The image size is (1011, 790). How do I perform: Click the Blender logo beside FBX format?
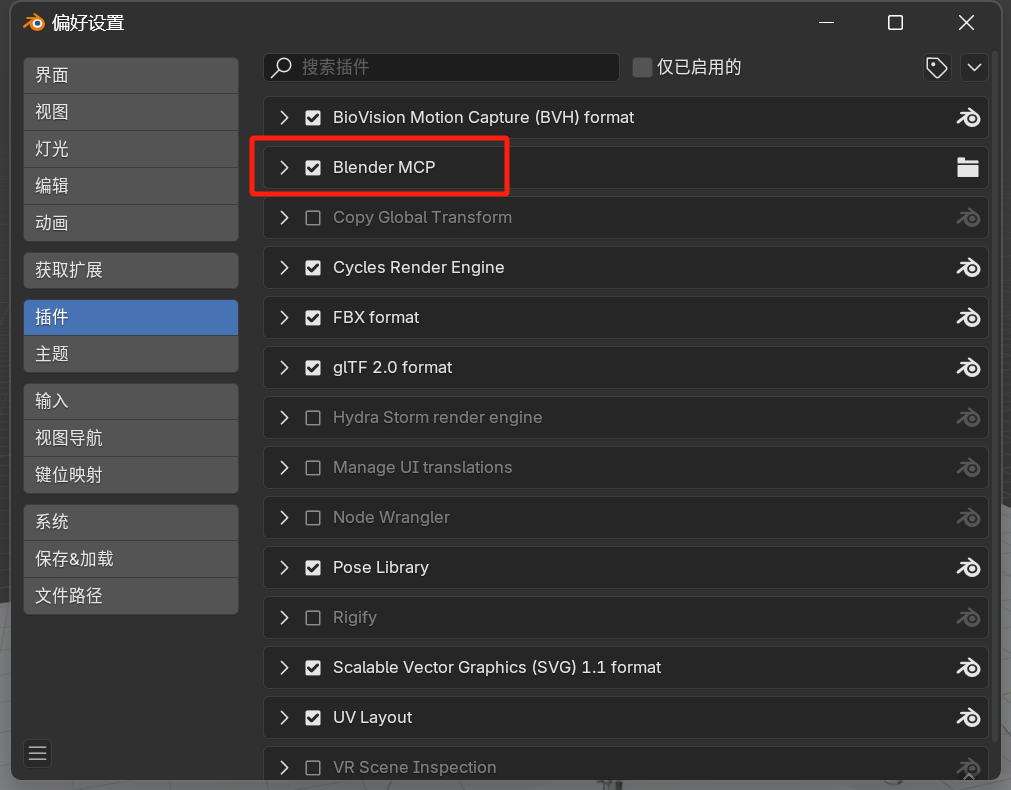point(967,317)
